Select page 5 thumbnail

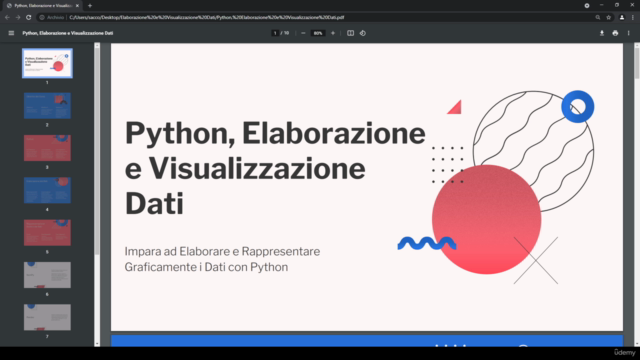[x=47, y=233]
